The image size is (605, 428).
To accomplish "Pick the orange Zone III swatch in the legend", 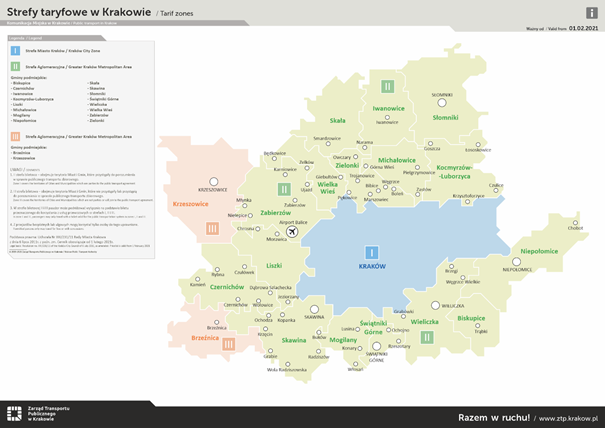I will [x=15, y=135].
